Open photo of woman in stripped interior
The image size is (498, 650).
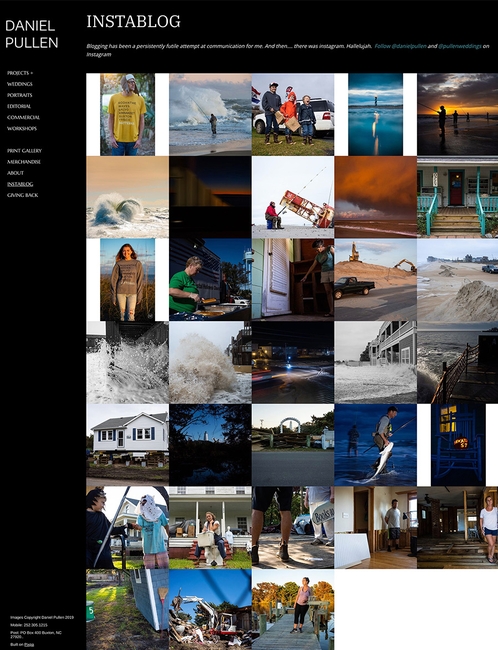point(458,528)
